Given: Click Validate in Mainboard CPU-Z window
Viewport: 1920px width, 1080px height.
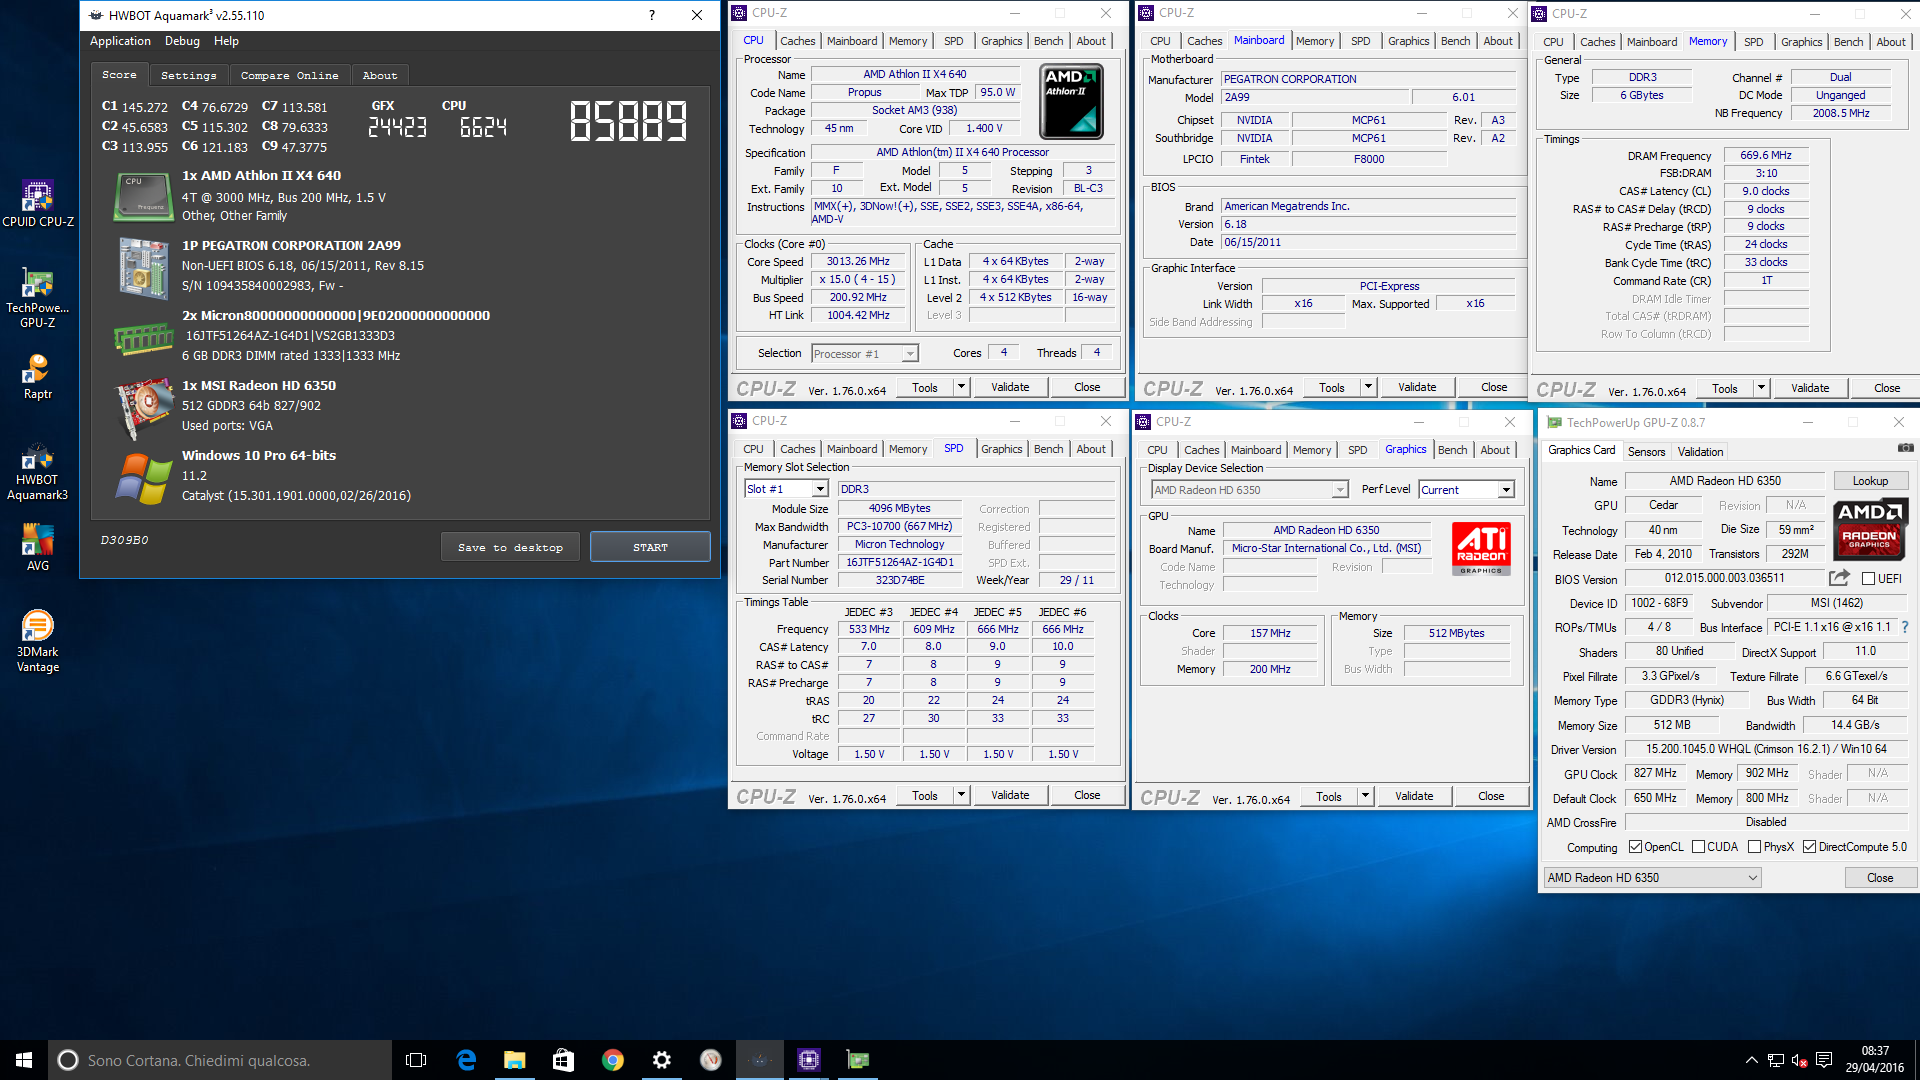Looking at the screenshot, I should pyautogui.click(x=1417, y=387).
